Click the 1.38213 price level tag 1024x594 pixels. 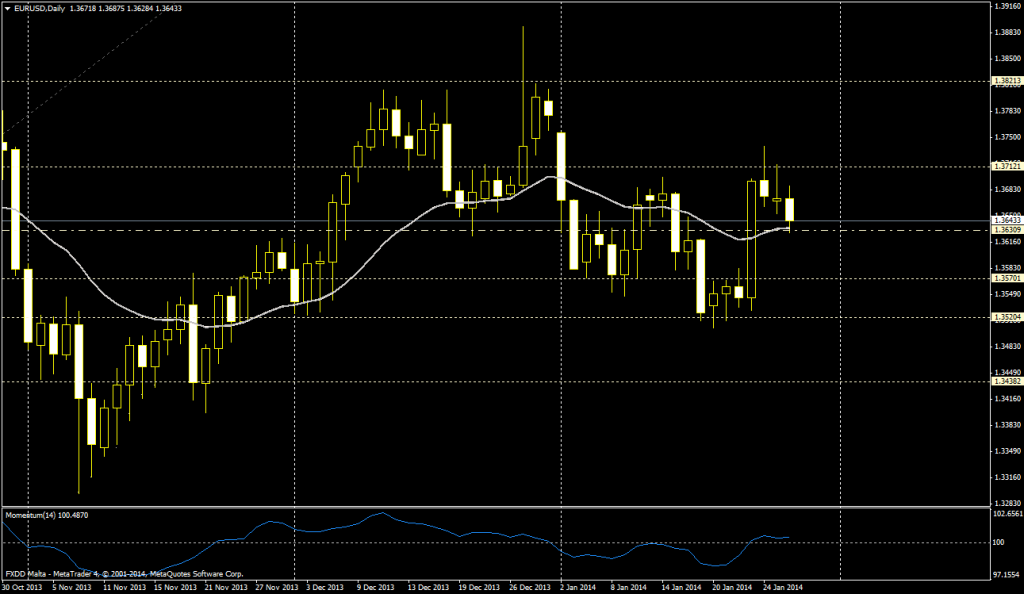(1006, 81)
